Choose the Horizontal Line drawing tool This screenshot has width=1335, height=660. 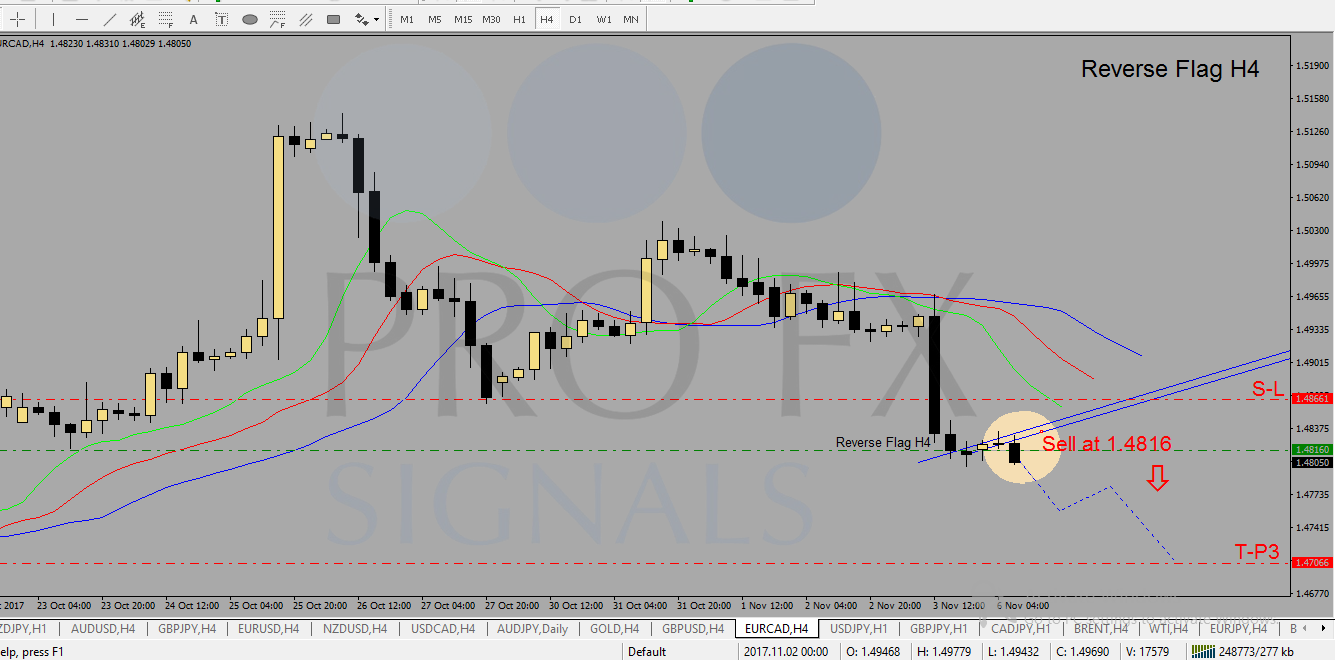[82, 19]
